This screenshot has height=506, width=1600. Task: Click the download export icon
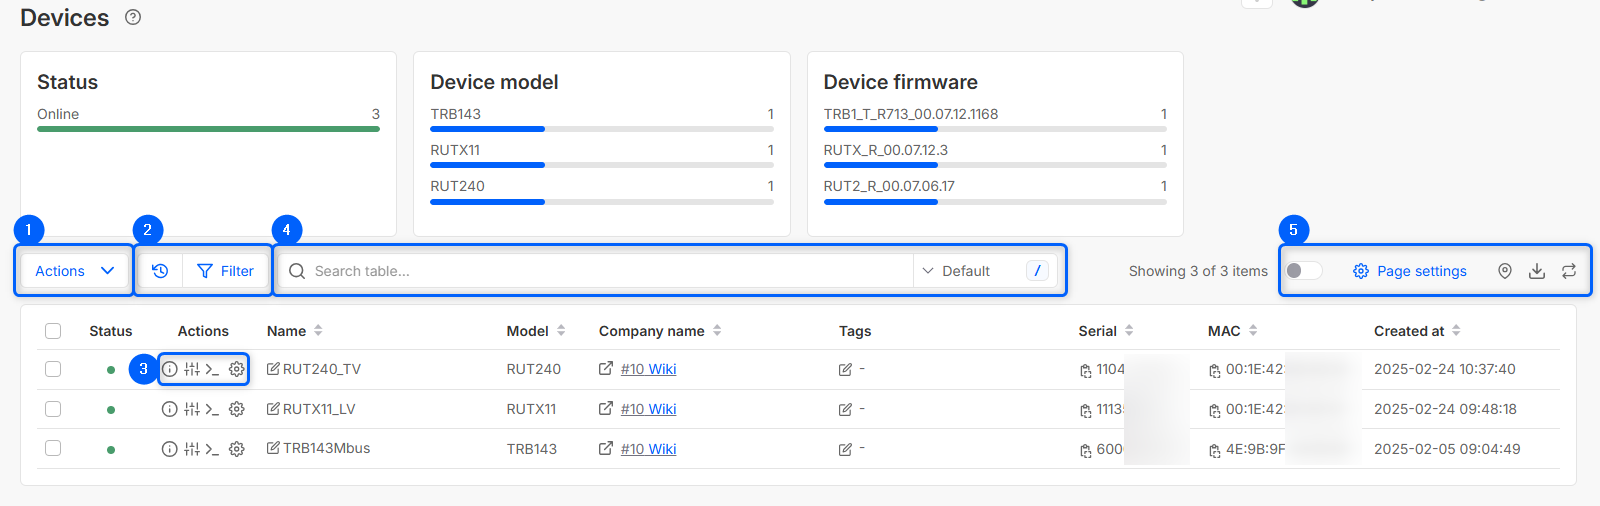(1537, 271)
